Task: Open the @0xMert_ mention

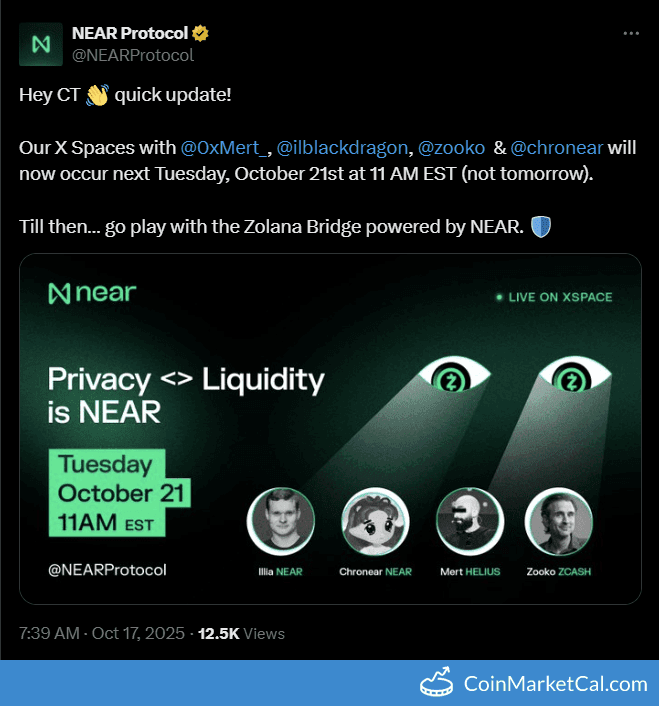Action: click(x=225, y=148)
